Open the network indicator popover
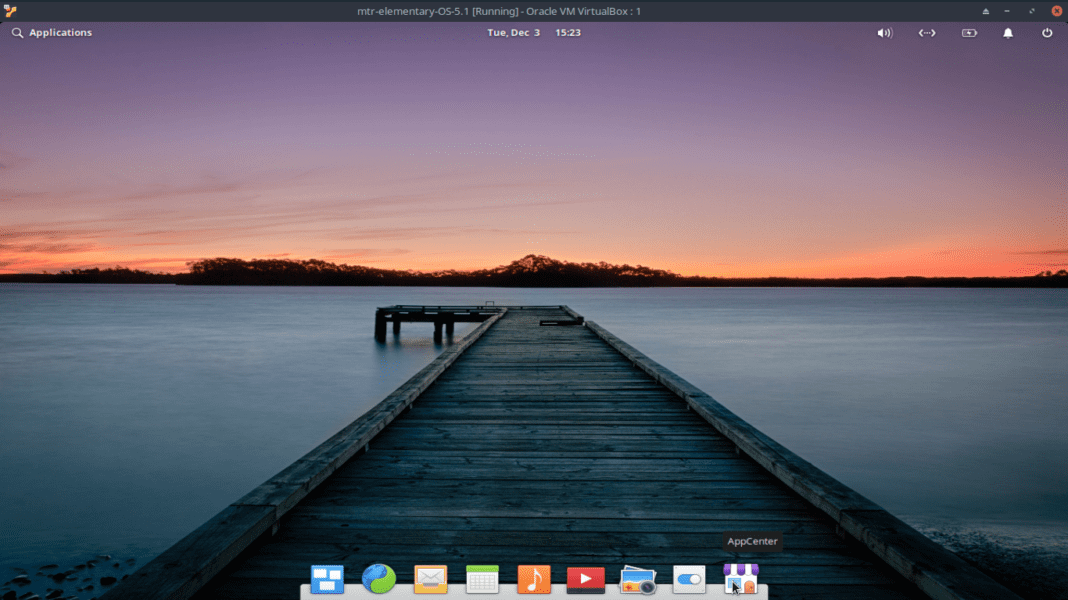Viewport: 1068px width, 600px height. [x=926, y=32]
